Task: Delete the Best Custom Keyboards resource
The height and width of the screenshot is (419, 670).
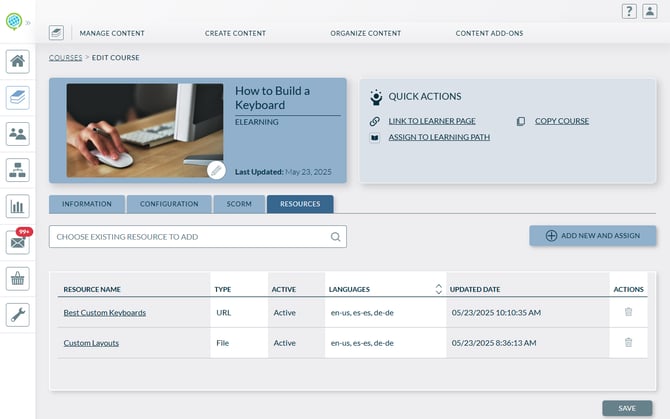Action: (628, 312)
